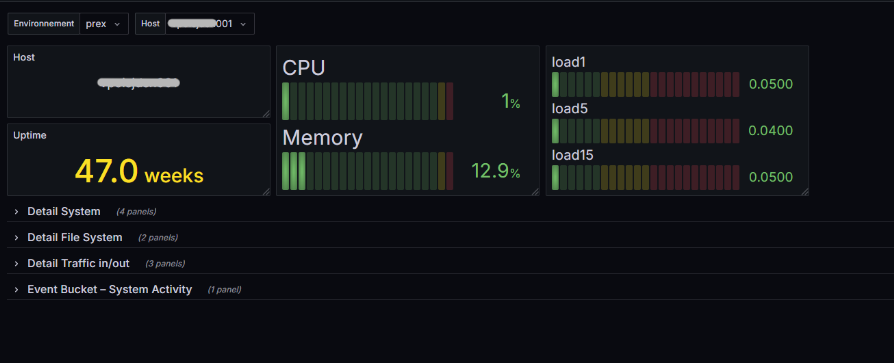
Task: Expand Event Bucket – System Activity row
Action: click(x=109, y=289)
